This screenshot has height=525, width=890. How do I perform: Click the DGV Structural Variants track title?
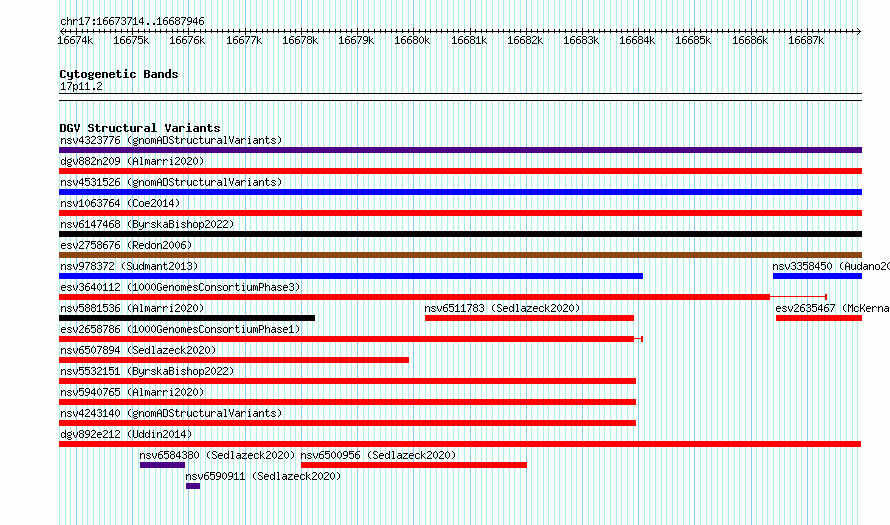[x=140, y=128]
